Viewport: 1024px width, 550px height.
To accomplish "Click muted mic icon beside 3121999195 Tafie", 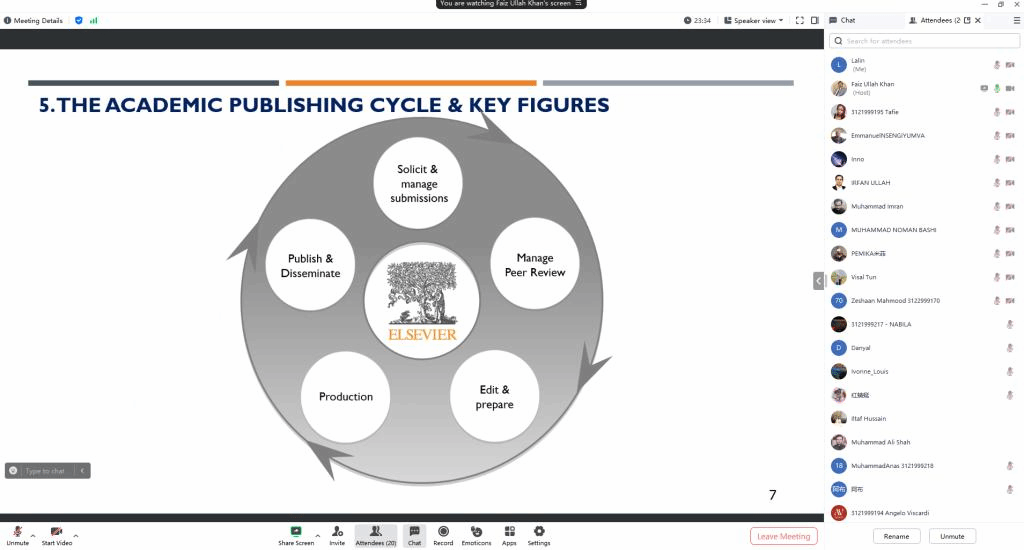I will point(997,112).
